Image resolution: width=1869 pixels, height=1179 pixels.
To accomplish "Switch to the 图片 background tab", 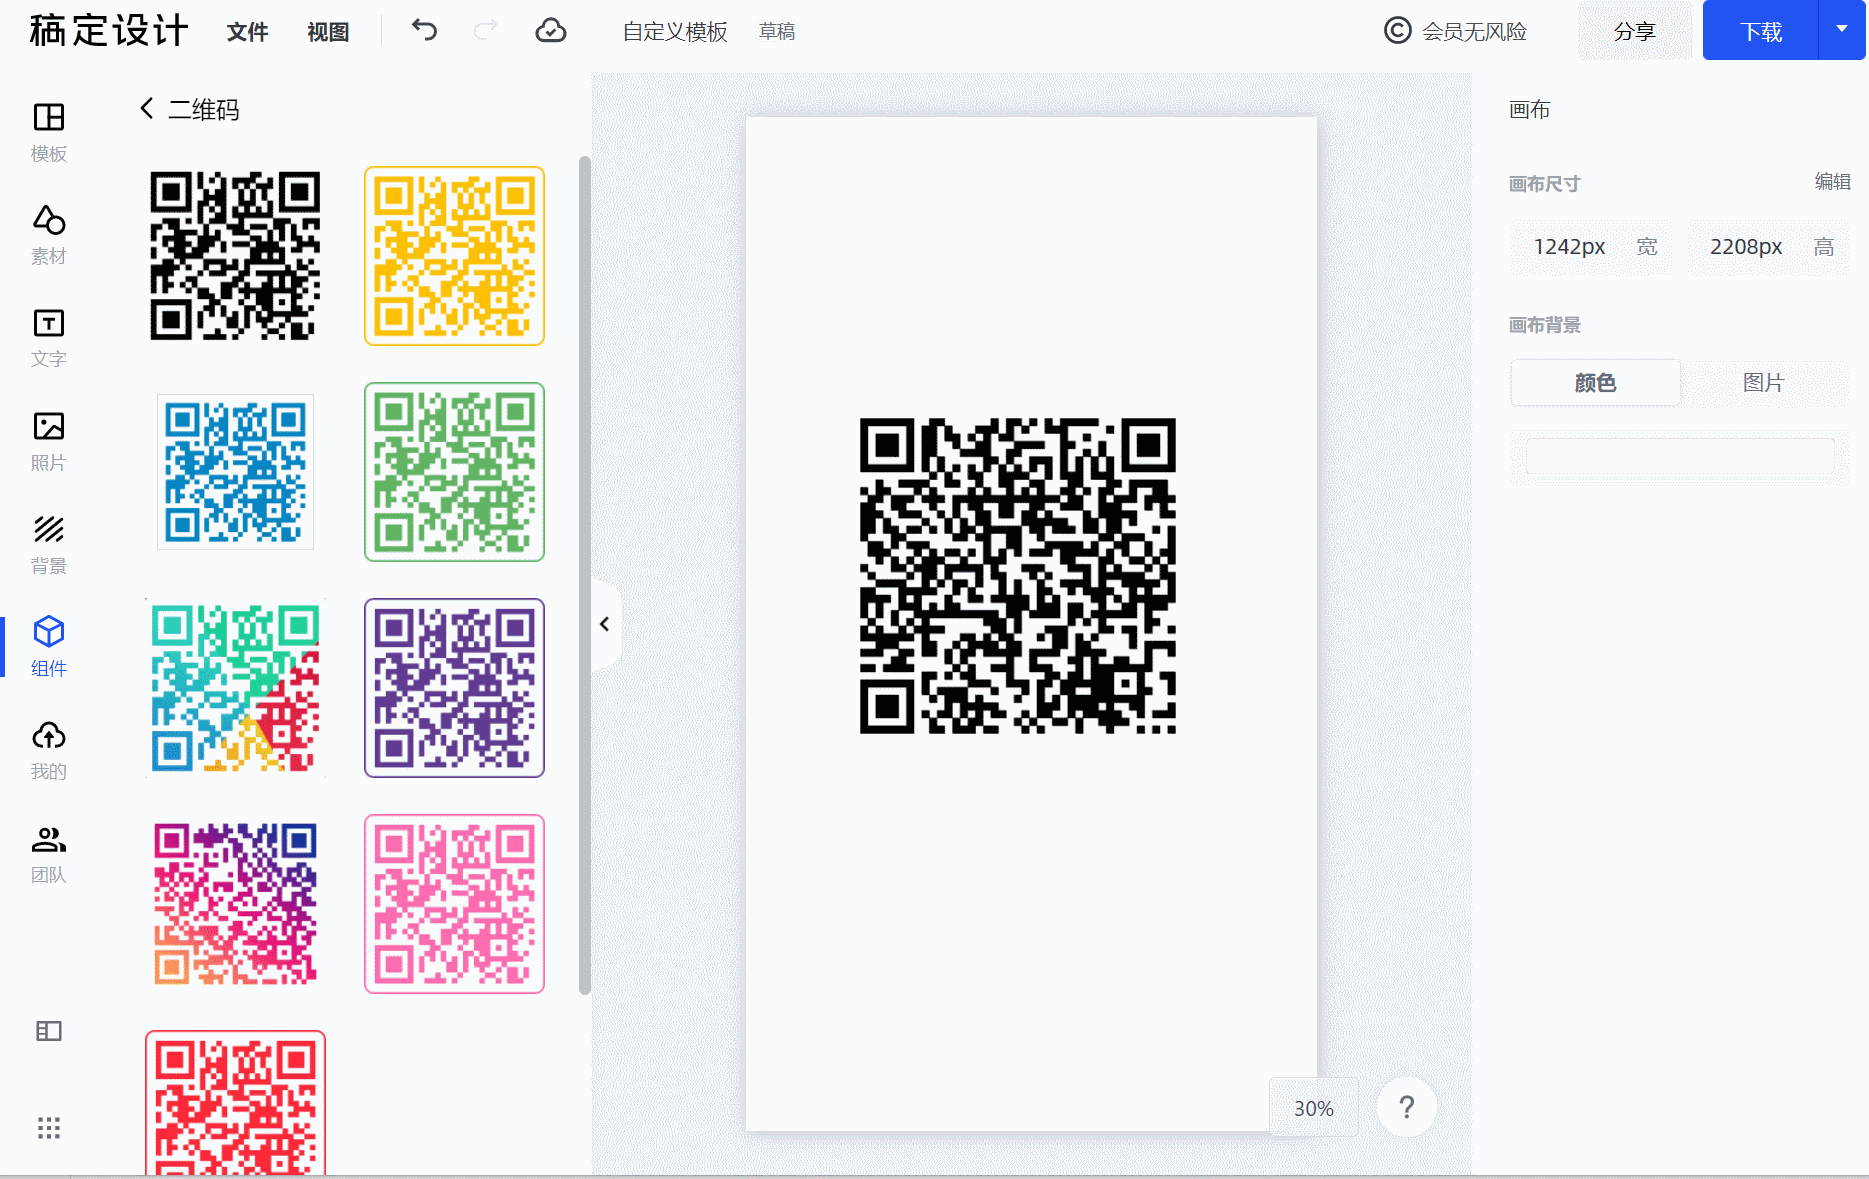I will [1763, 383].
